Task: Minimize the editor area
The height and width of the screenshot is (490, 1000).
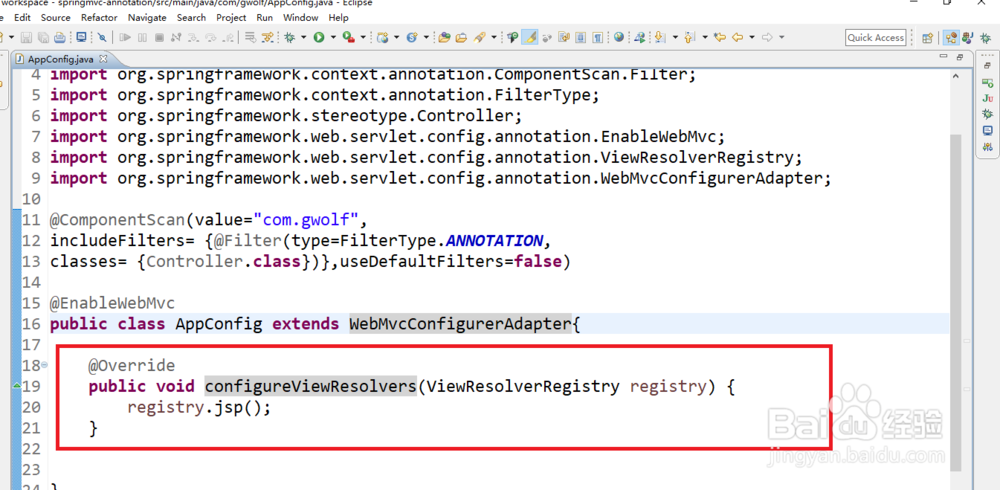Action: (944, 57)
